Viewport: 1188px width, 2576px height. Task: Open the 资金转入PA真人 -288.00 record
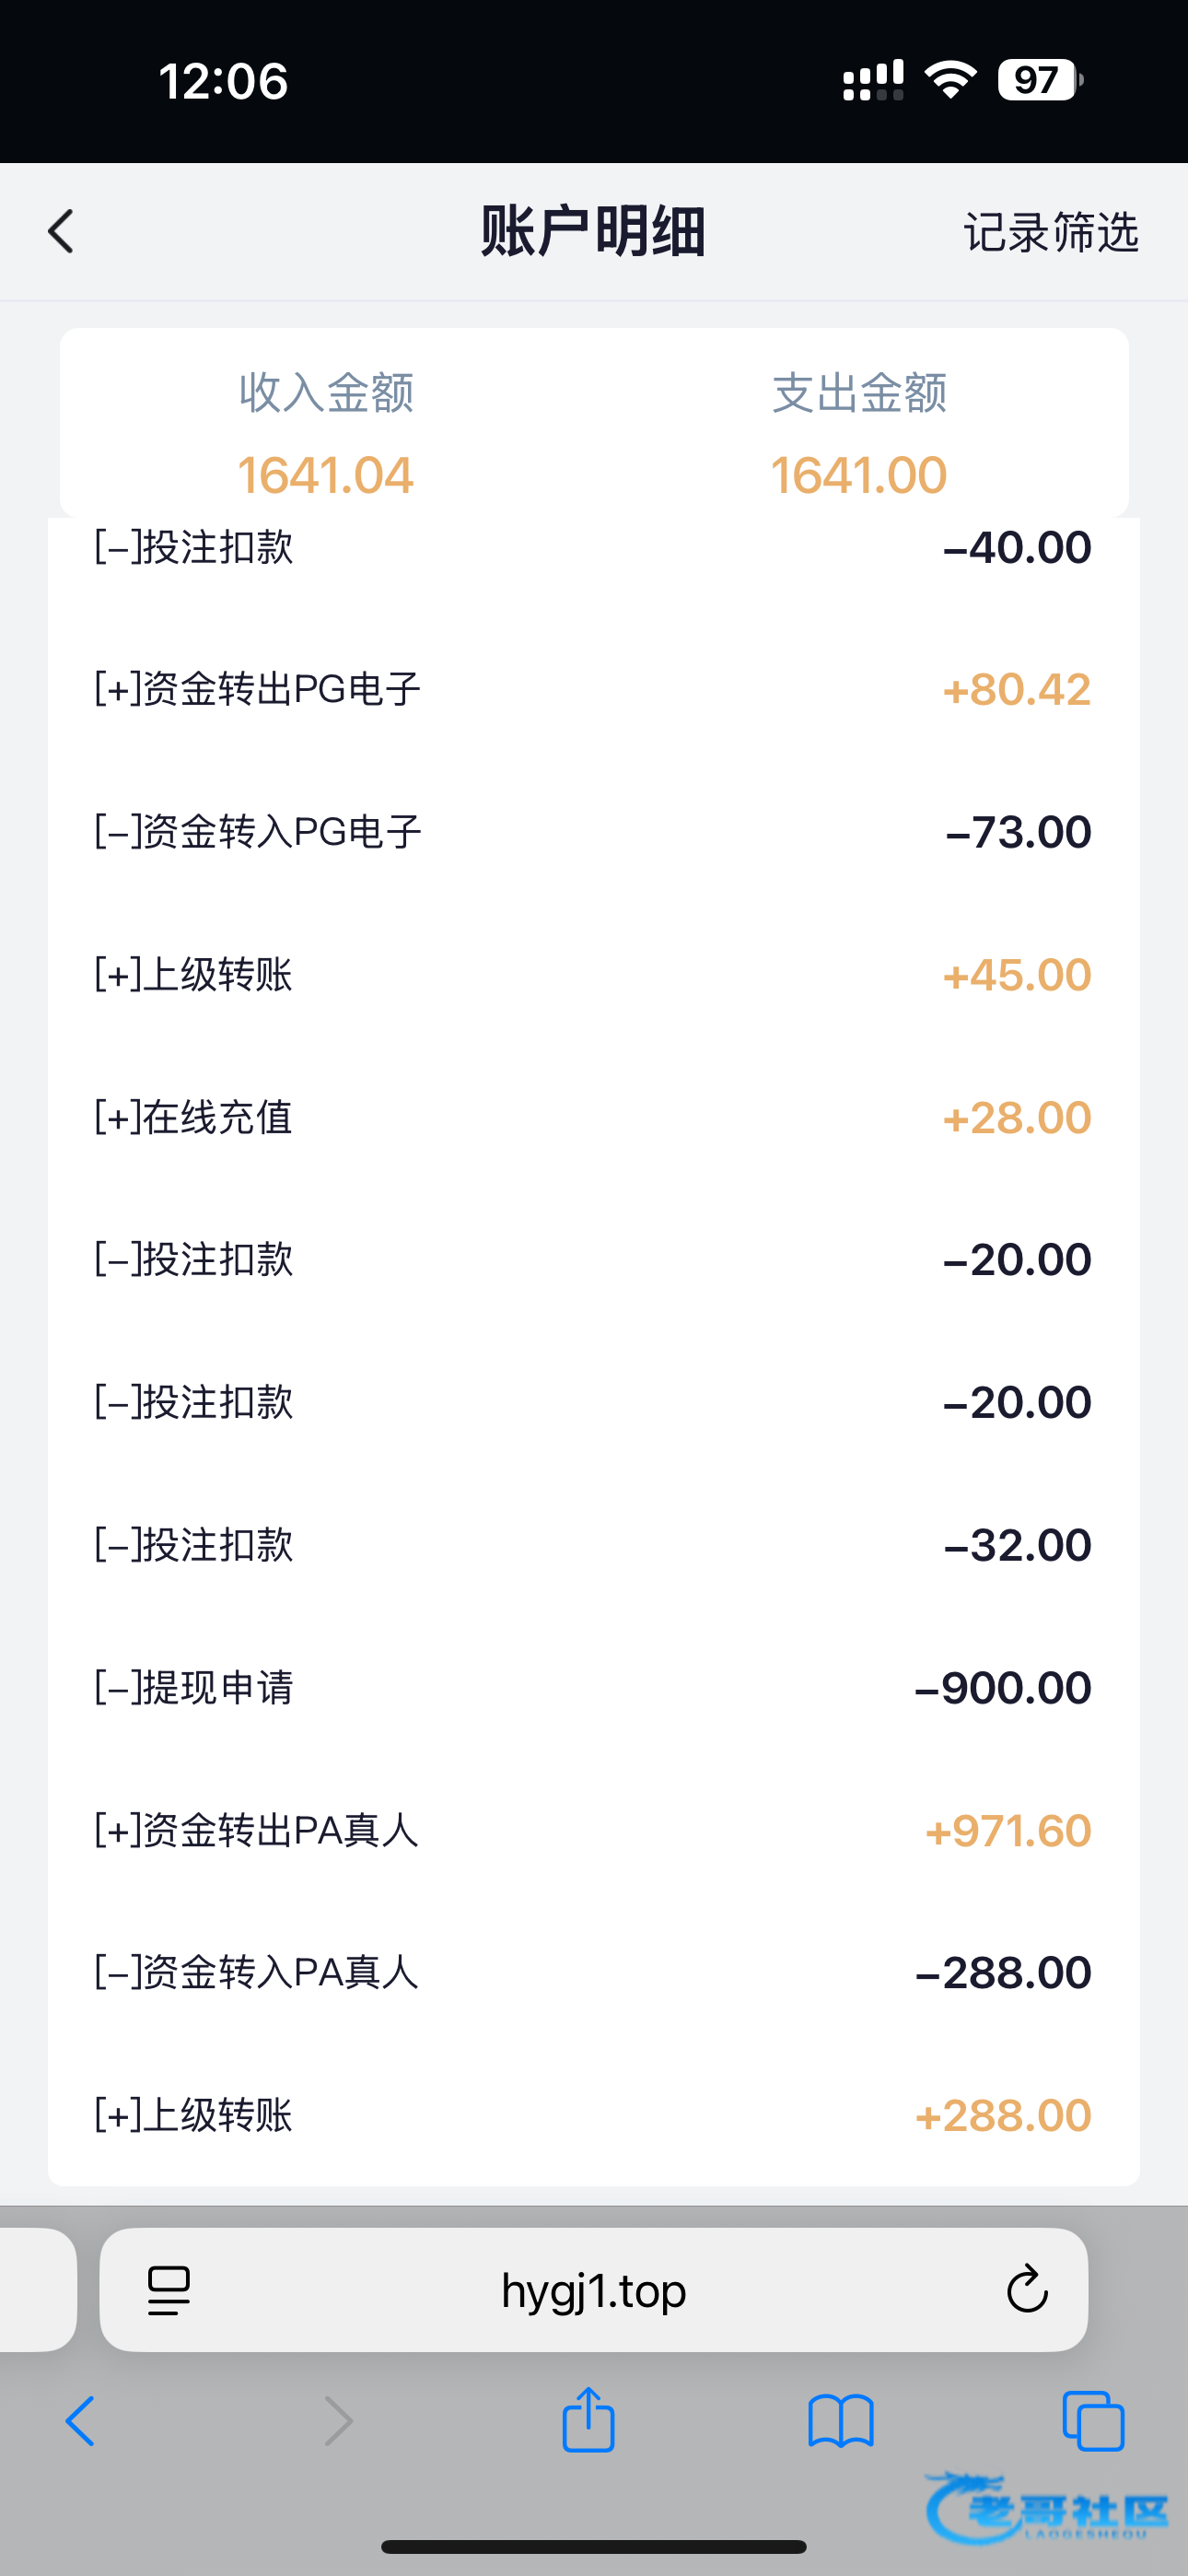(x=594, y=1972)
